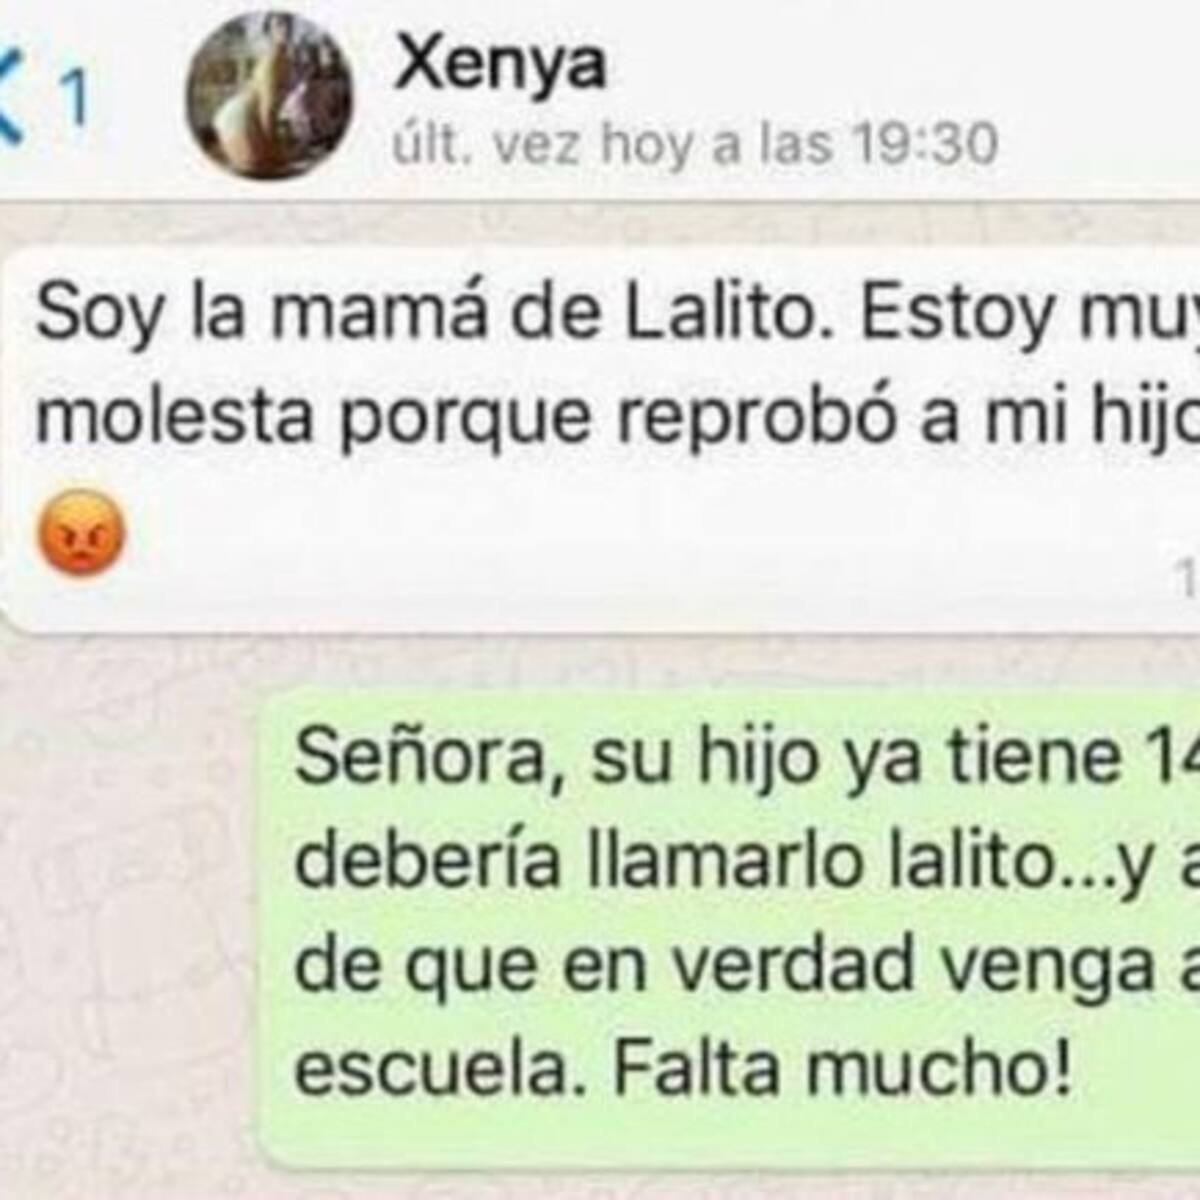Open contact info via the Xenya name
This screenshot has height=1200, width=1200.
click(x=500, y=65)
